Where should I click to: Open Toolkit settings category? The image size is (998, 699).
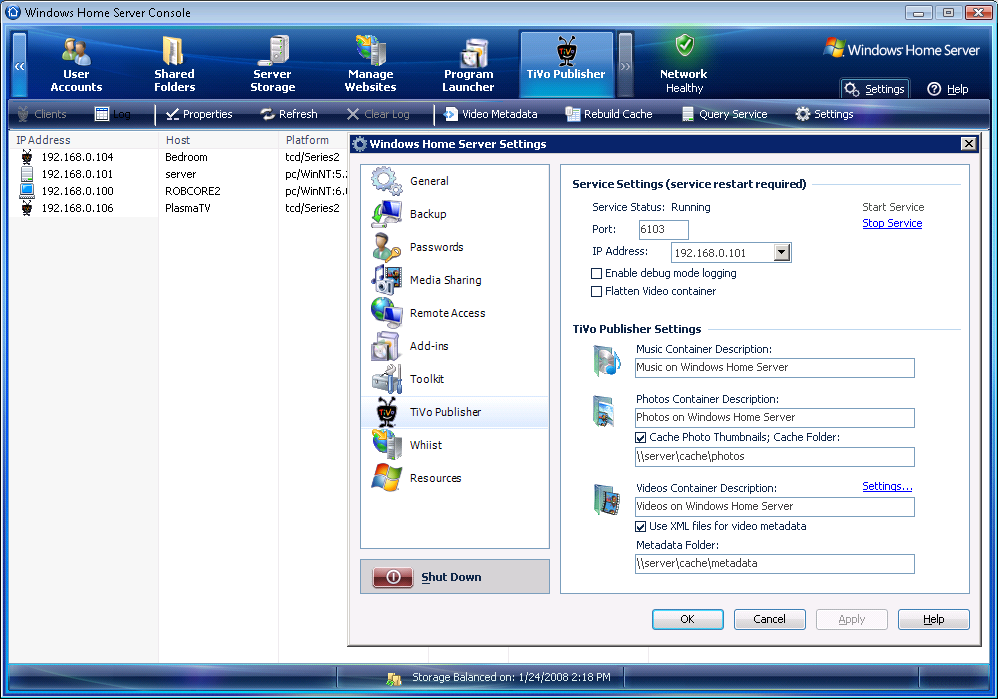click(454, 379)
